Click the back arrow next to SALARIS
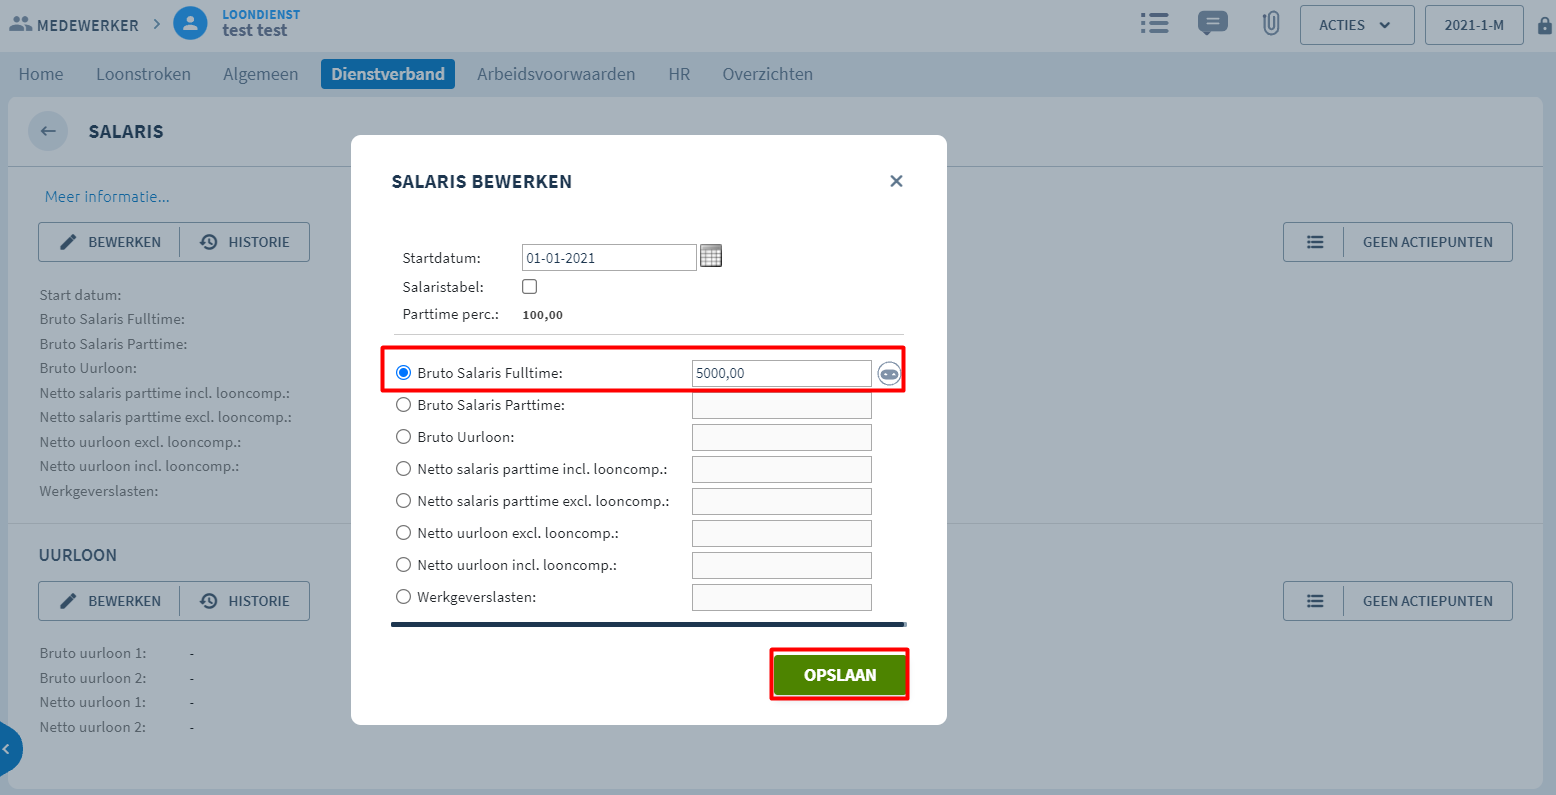Image resolution: width=1556 pixels, height=795 pixels. [x=48, y=131]
